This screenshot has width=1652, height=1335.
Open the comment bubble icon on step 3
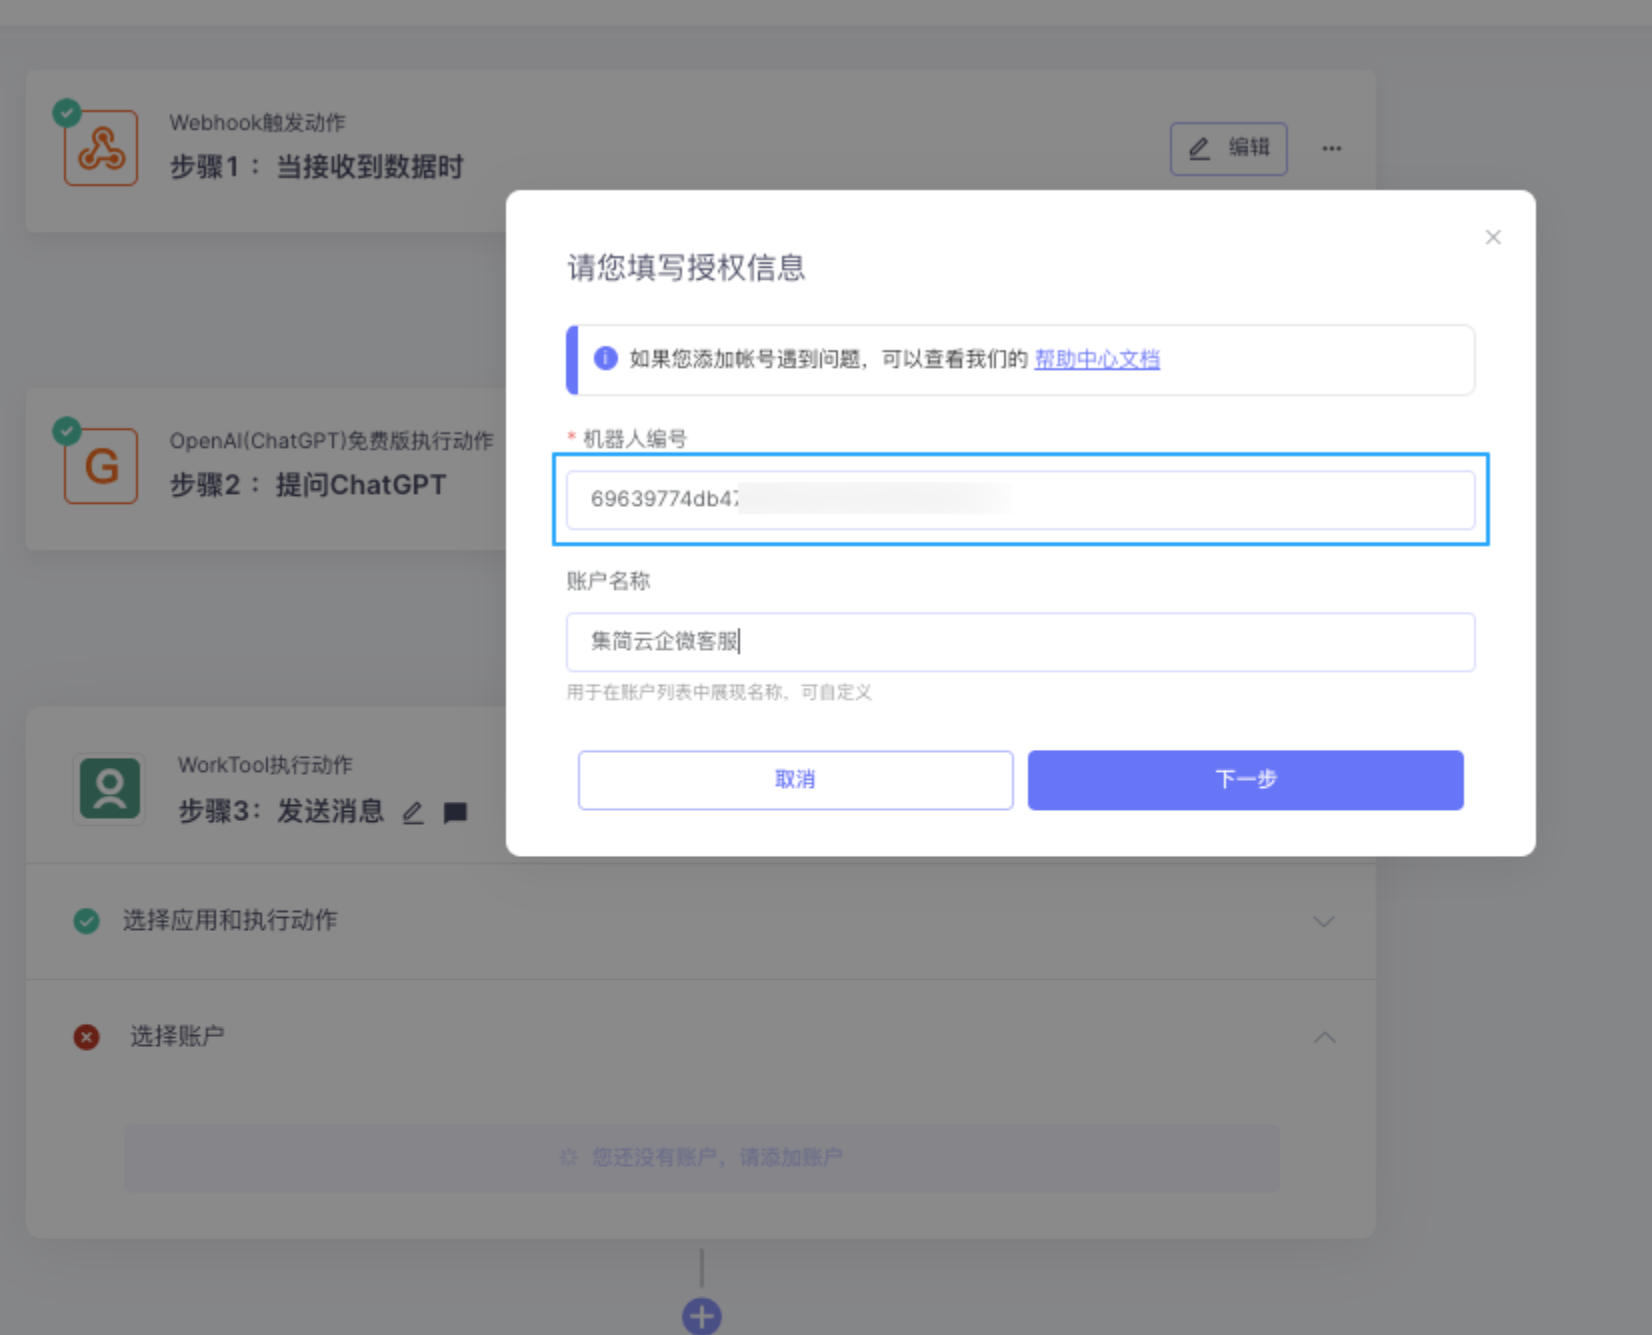point(455,813)
